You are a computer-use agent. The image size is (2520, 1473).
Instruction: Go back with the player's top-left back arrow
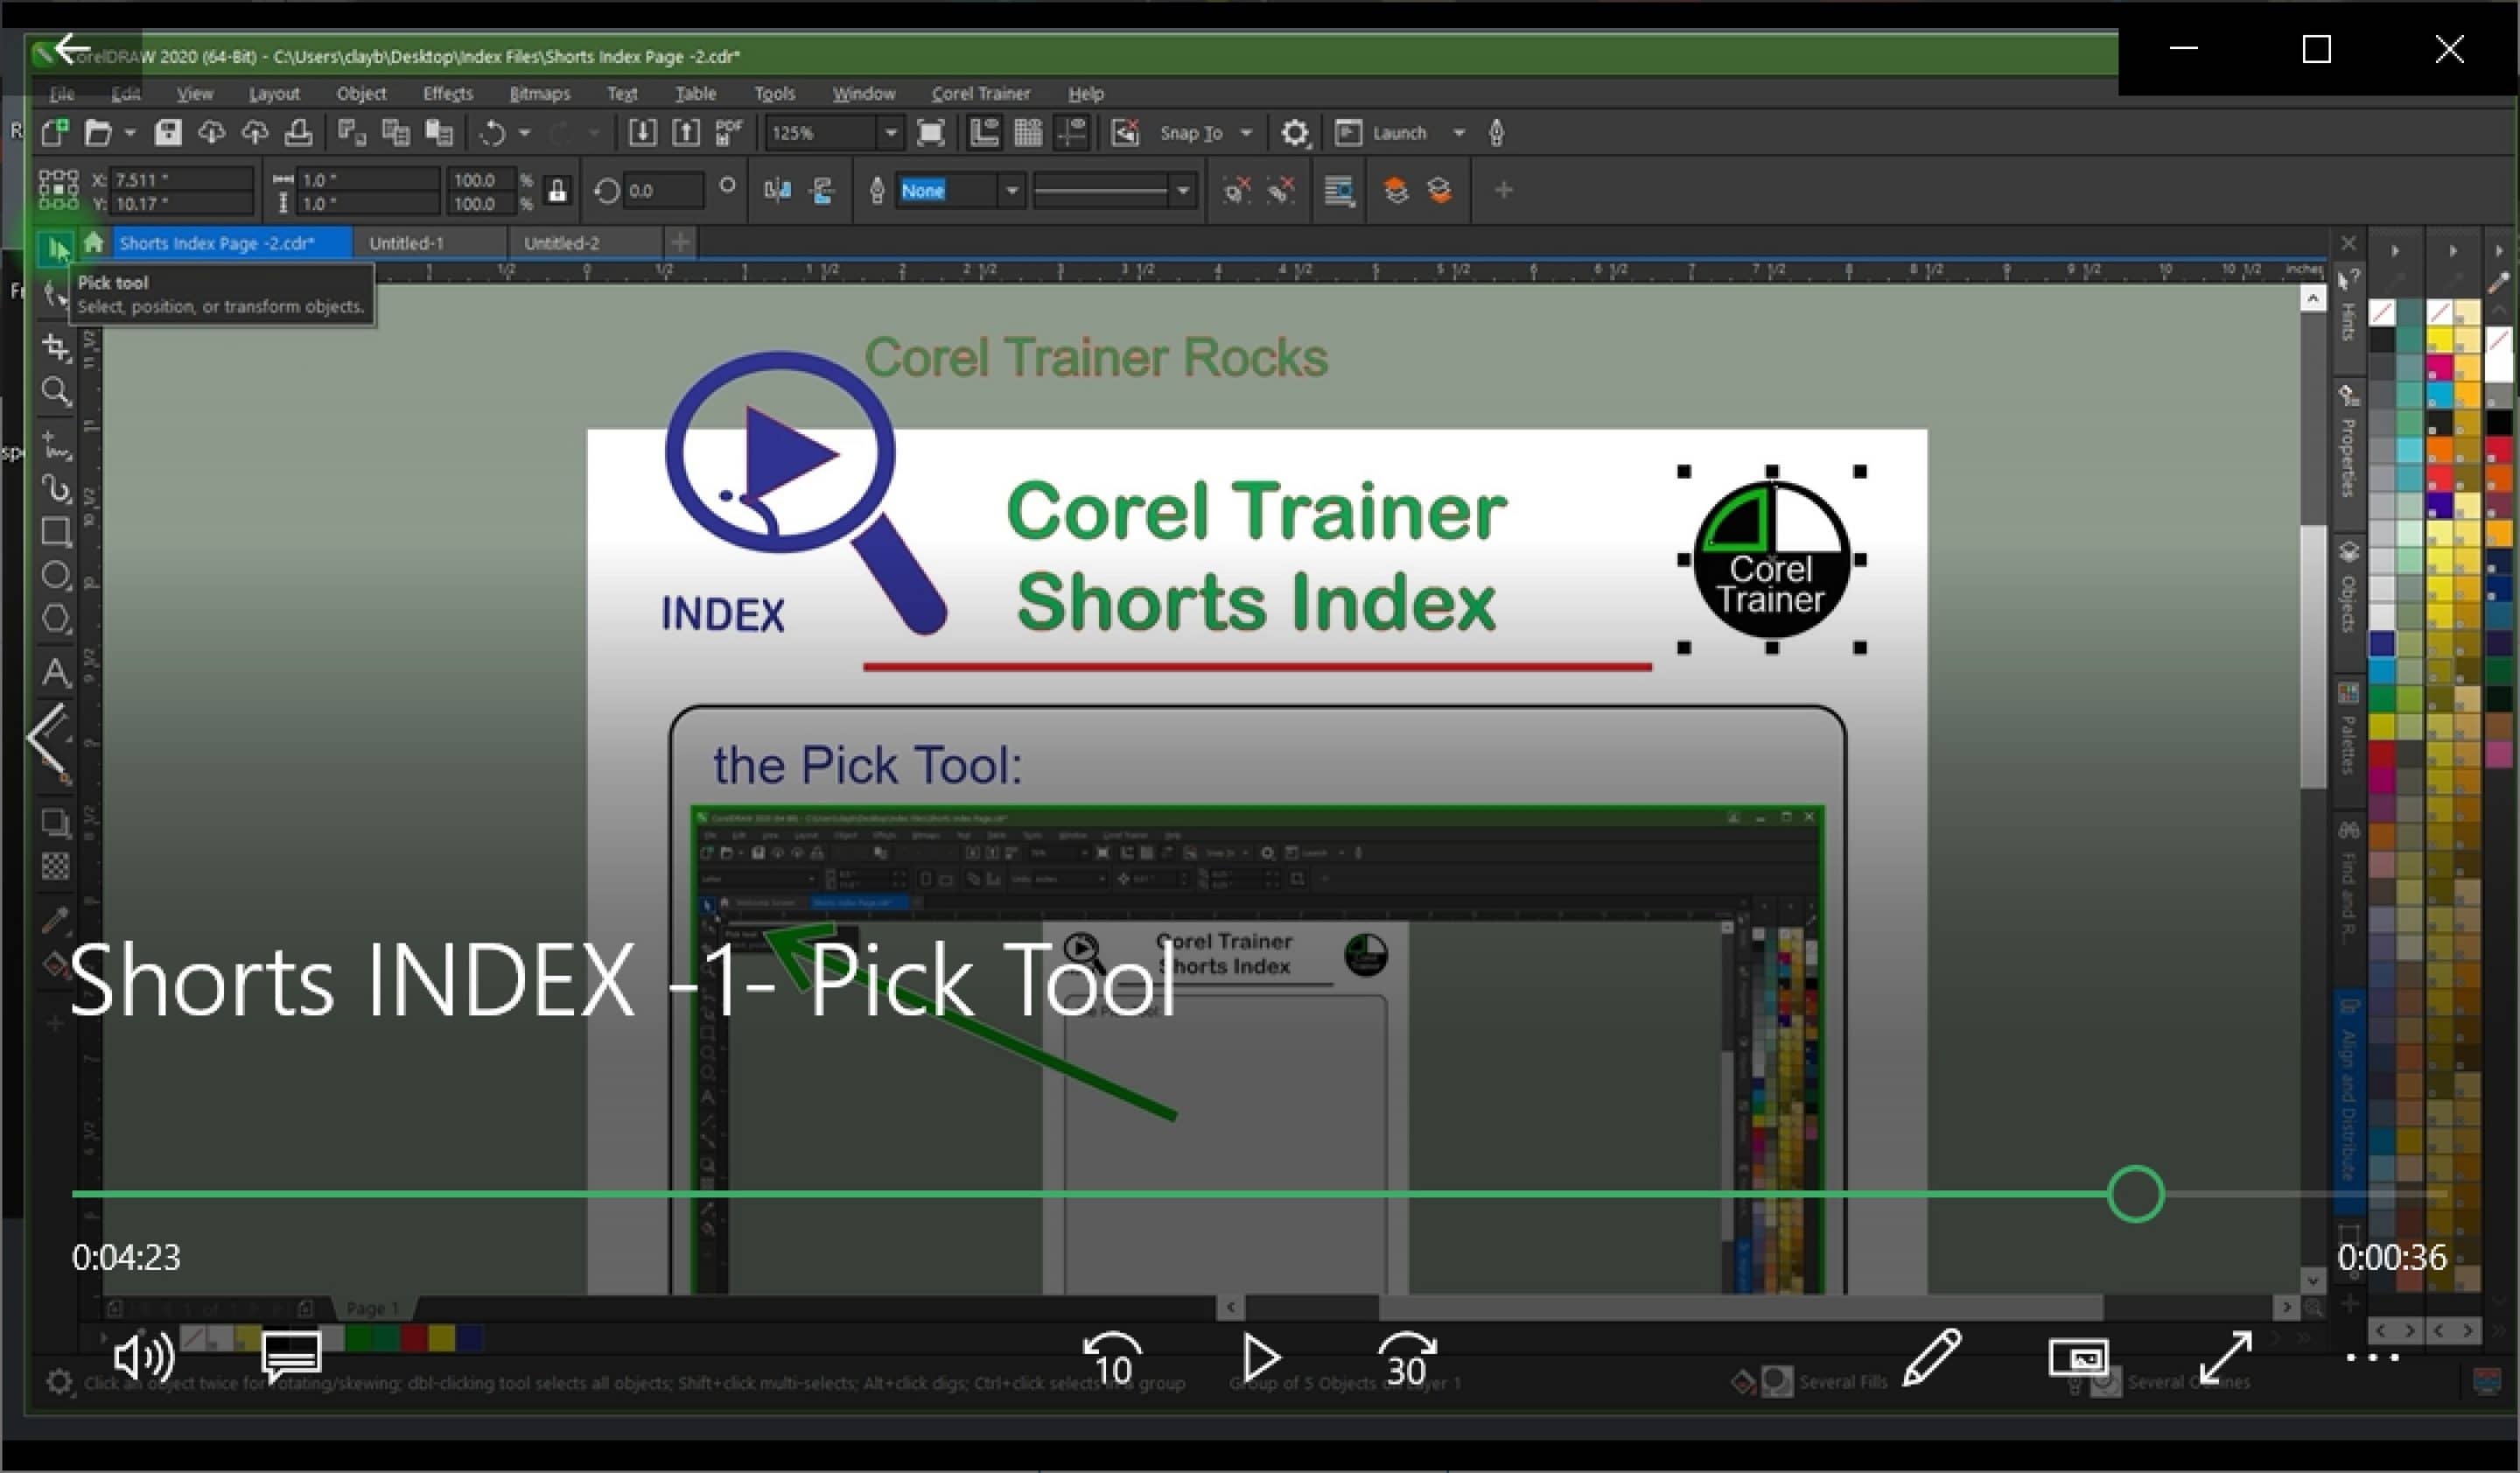tap(72, 47)
